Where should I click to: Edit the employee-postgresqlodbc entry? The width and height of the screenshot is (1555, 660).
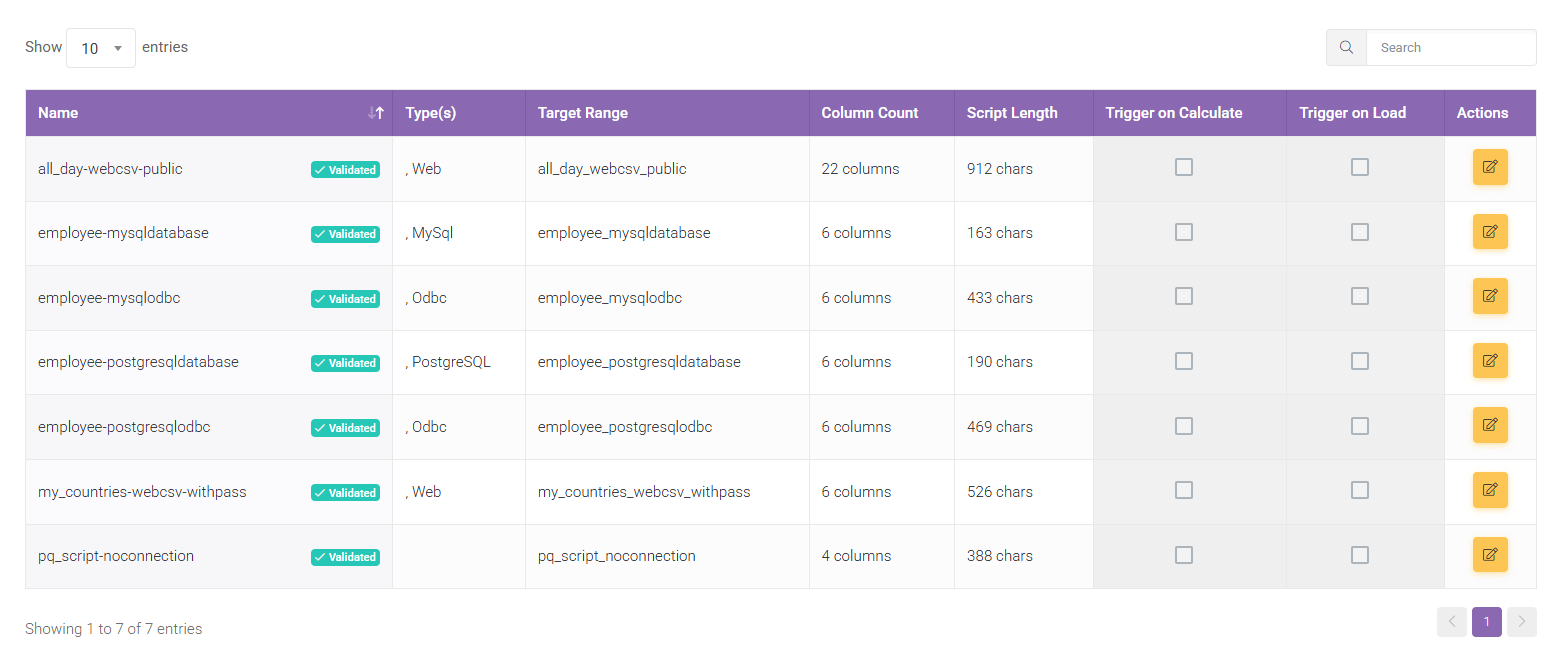[1490, 425]
